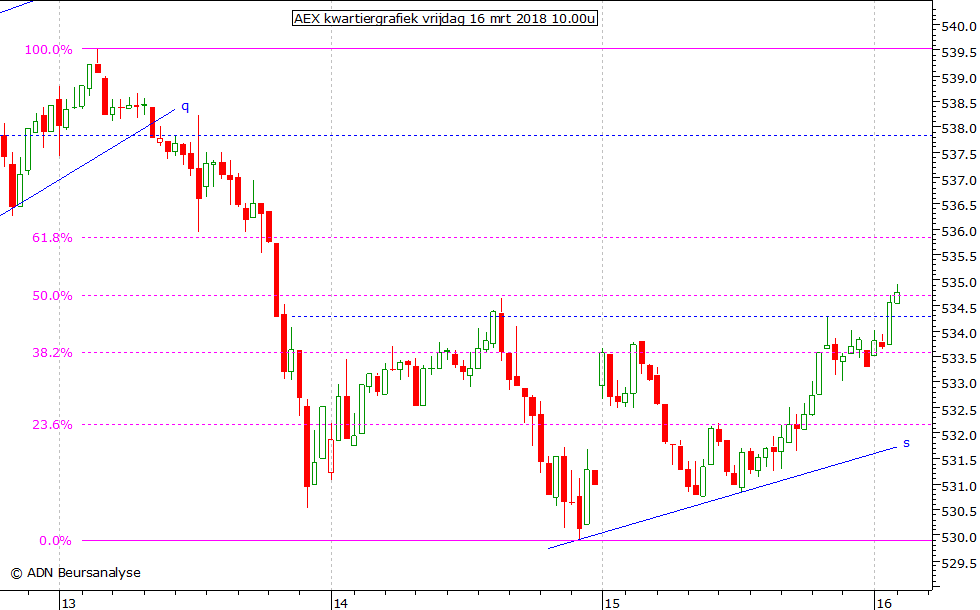Select the 50.0% Fibonacci level label
This screenshot has height=610, width=980.
(52, 296)
